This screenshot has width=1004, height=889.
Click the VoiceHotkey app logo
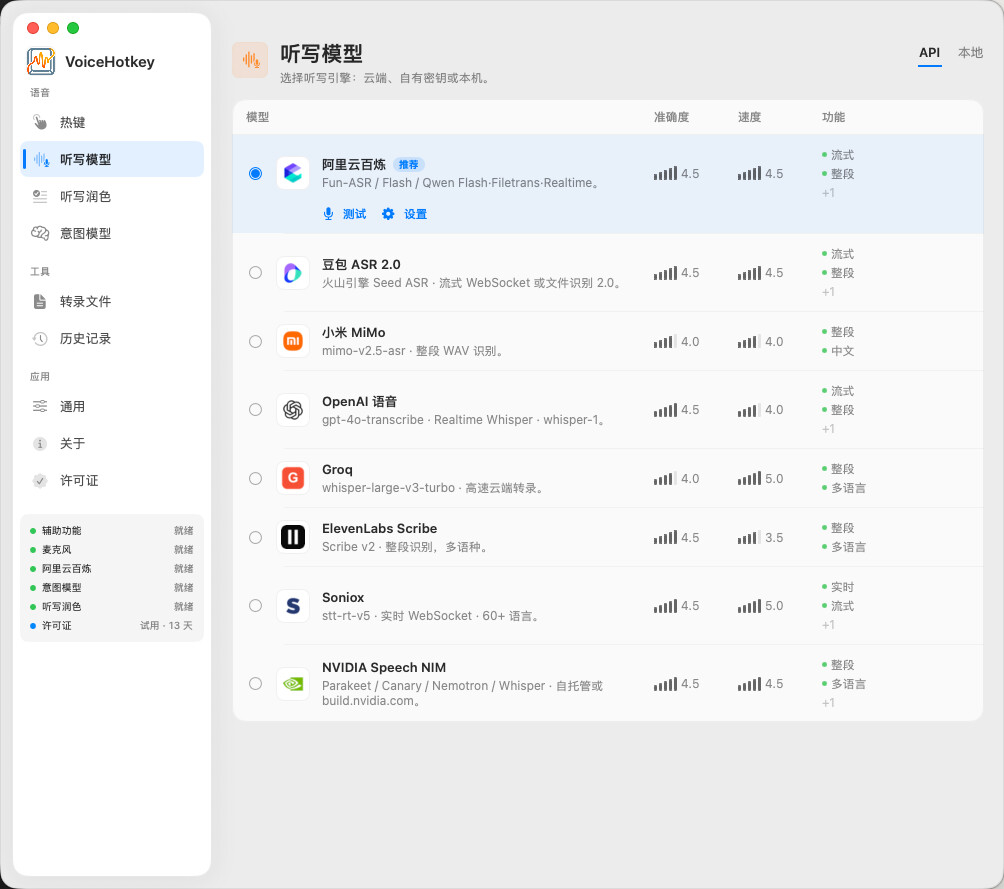point(41,61)
